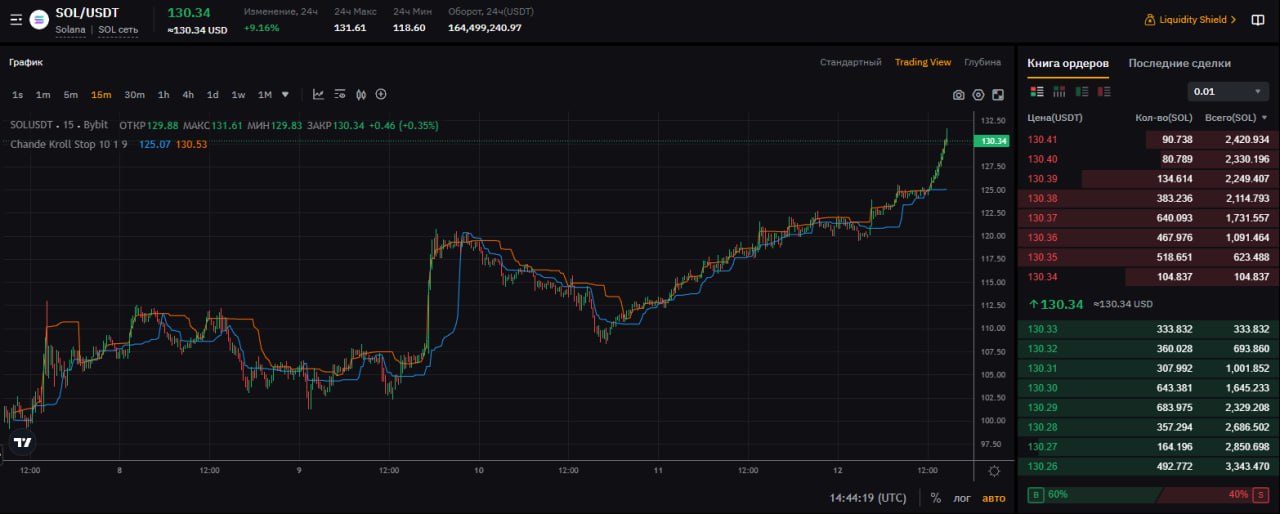Toggle the лог logarithmic scale
1280x514 pixels.
[962, 497]
